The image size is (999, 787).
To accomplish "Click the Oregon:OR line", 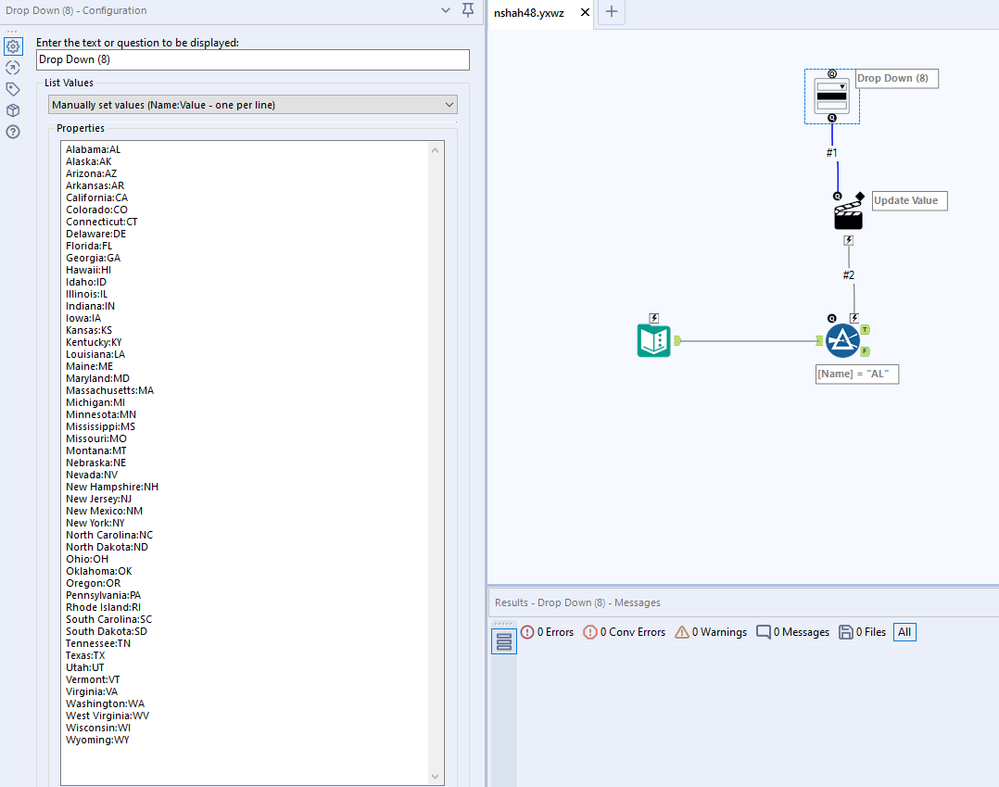I will [x=93, y=583].
